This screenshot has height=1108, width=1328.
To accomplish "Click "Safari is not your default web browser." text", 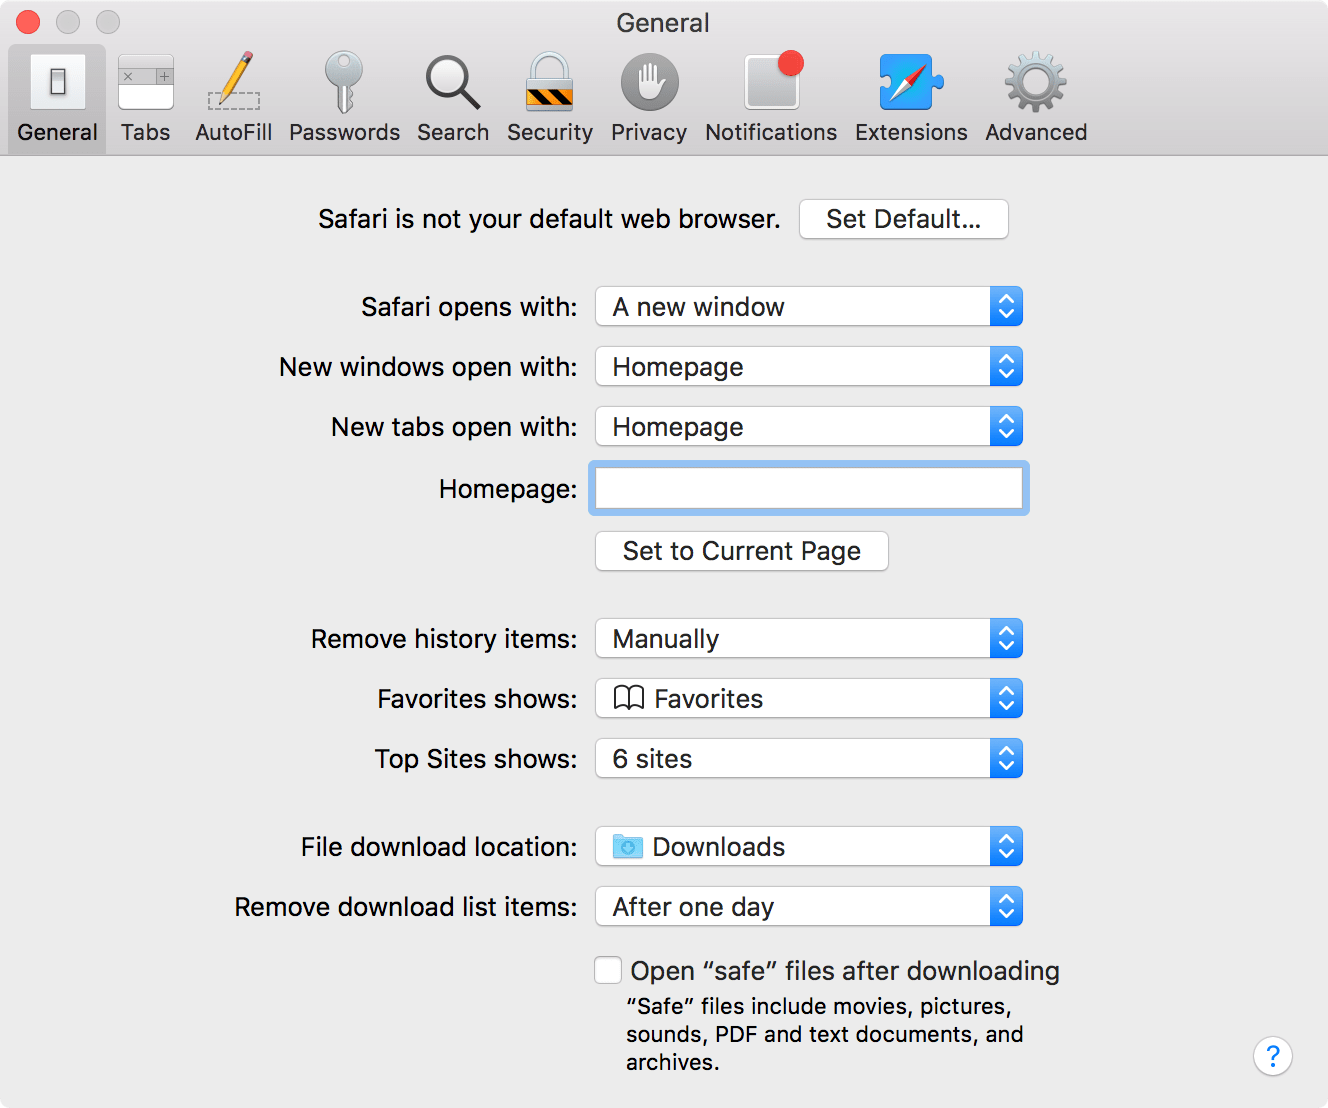I will coord(549,219).
